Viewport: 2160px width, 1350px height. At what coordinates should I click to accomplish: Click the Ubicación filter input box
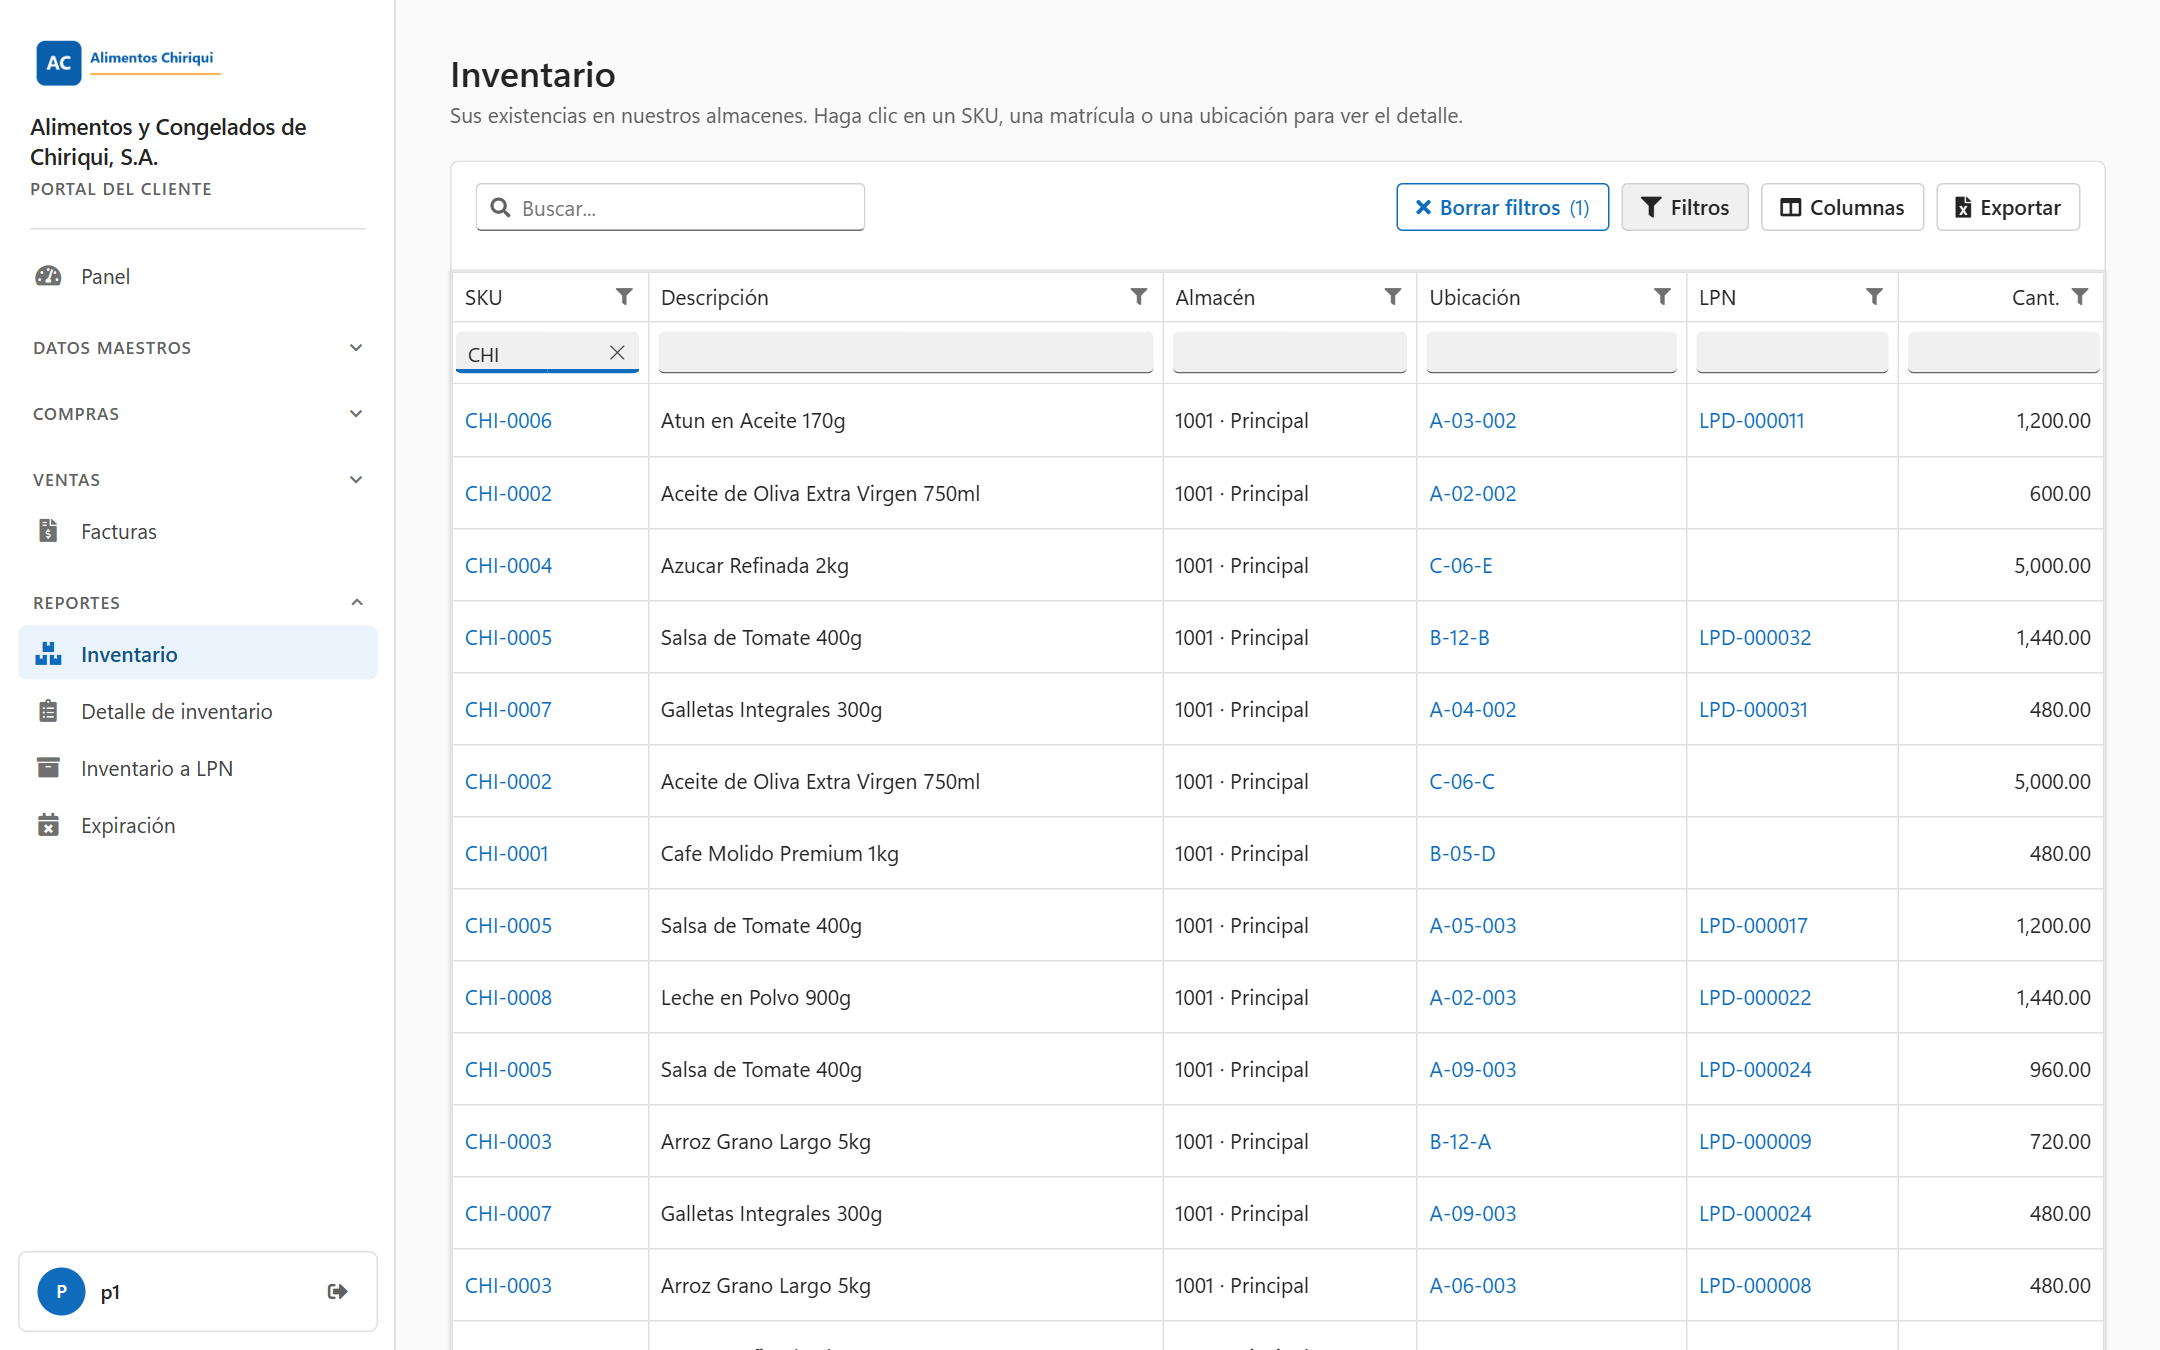point(1551,353)
